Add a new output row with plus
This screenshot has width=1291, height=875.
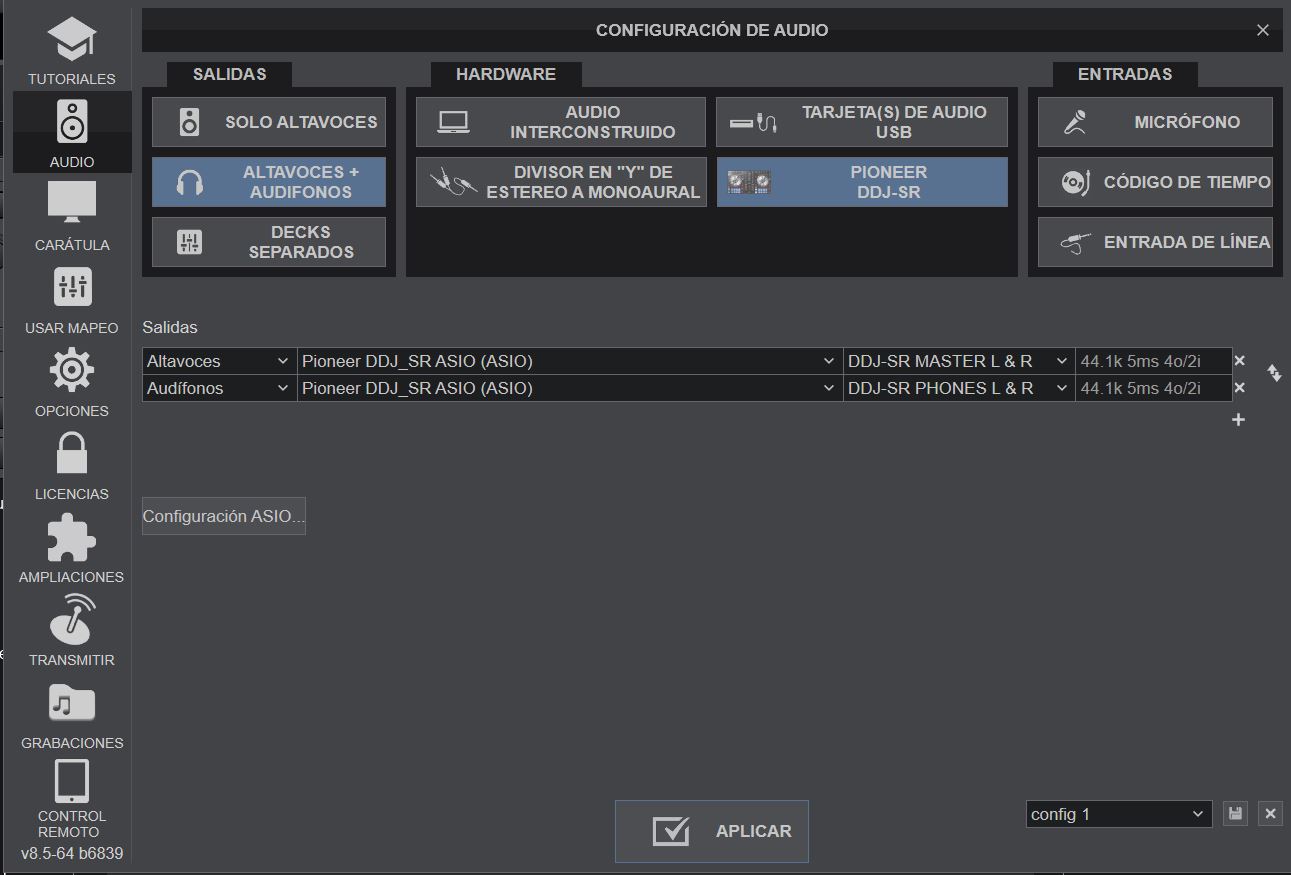coord(1238,420)
